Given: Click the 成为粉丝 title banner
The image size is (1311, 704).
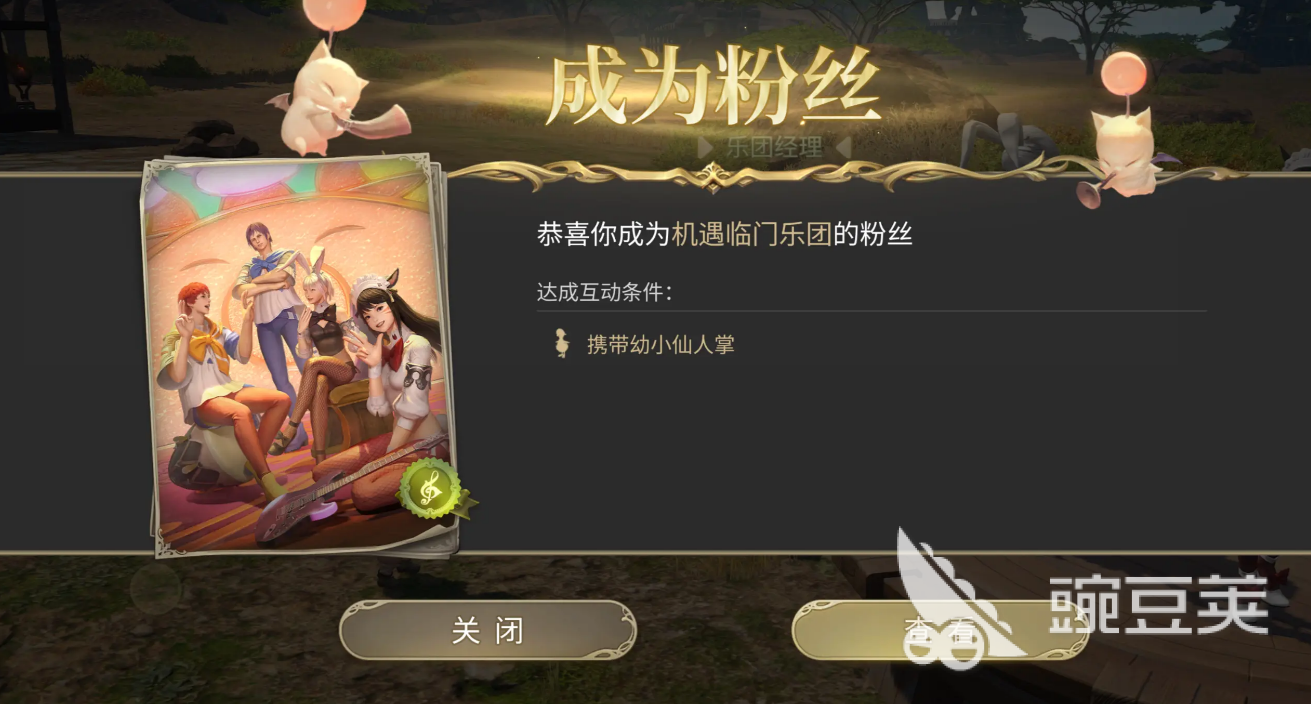Looking at the screenshot, I should coord(713,92).
